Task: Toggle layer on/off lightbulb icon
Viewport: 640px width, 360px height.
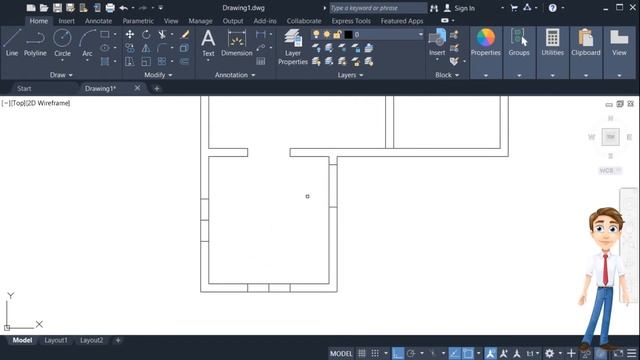Action: tap(316, 34)
